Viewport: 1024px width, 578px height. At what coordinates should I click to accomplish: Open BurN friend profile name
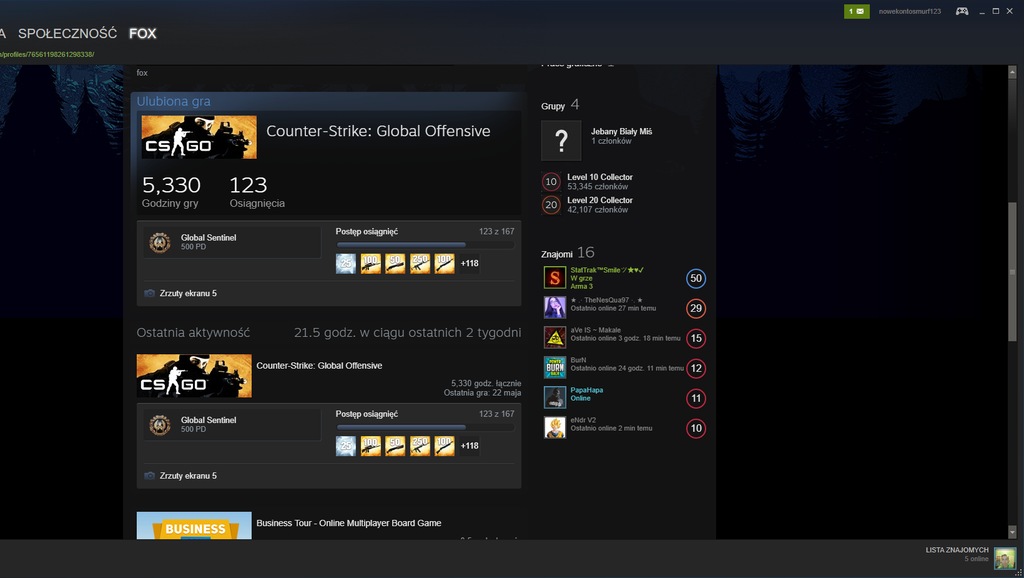point(578,360)
